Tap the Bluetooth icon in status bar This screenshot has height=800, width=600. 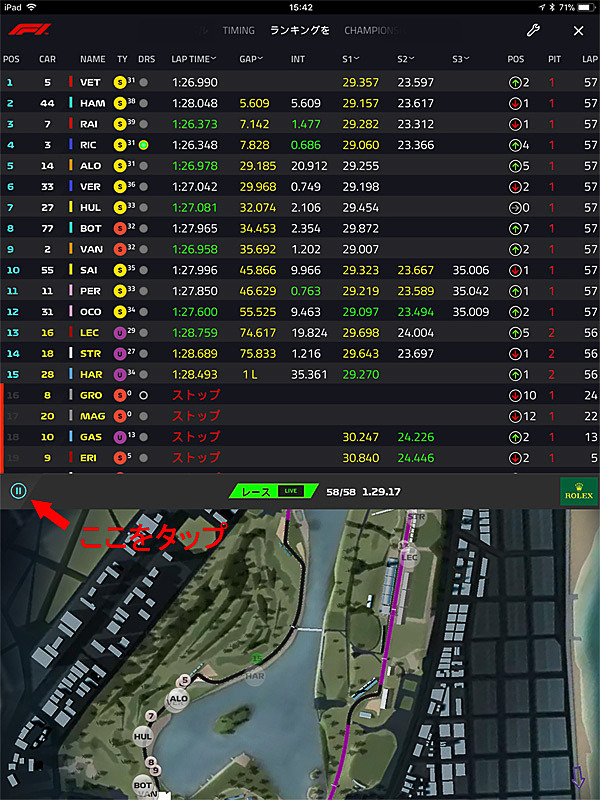552,7
